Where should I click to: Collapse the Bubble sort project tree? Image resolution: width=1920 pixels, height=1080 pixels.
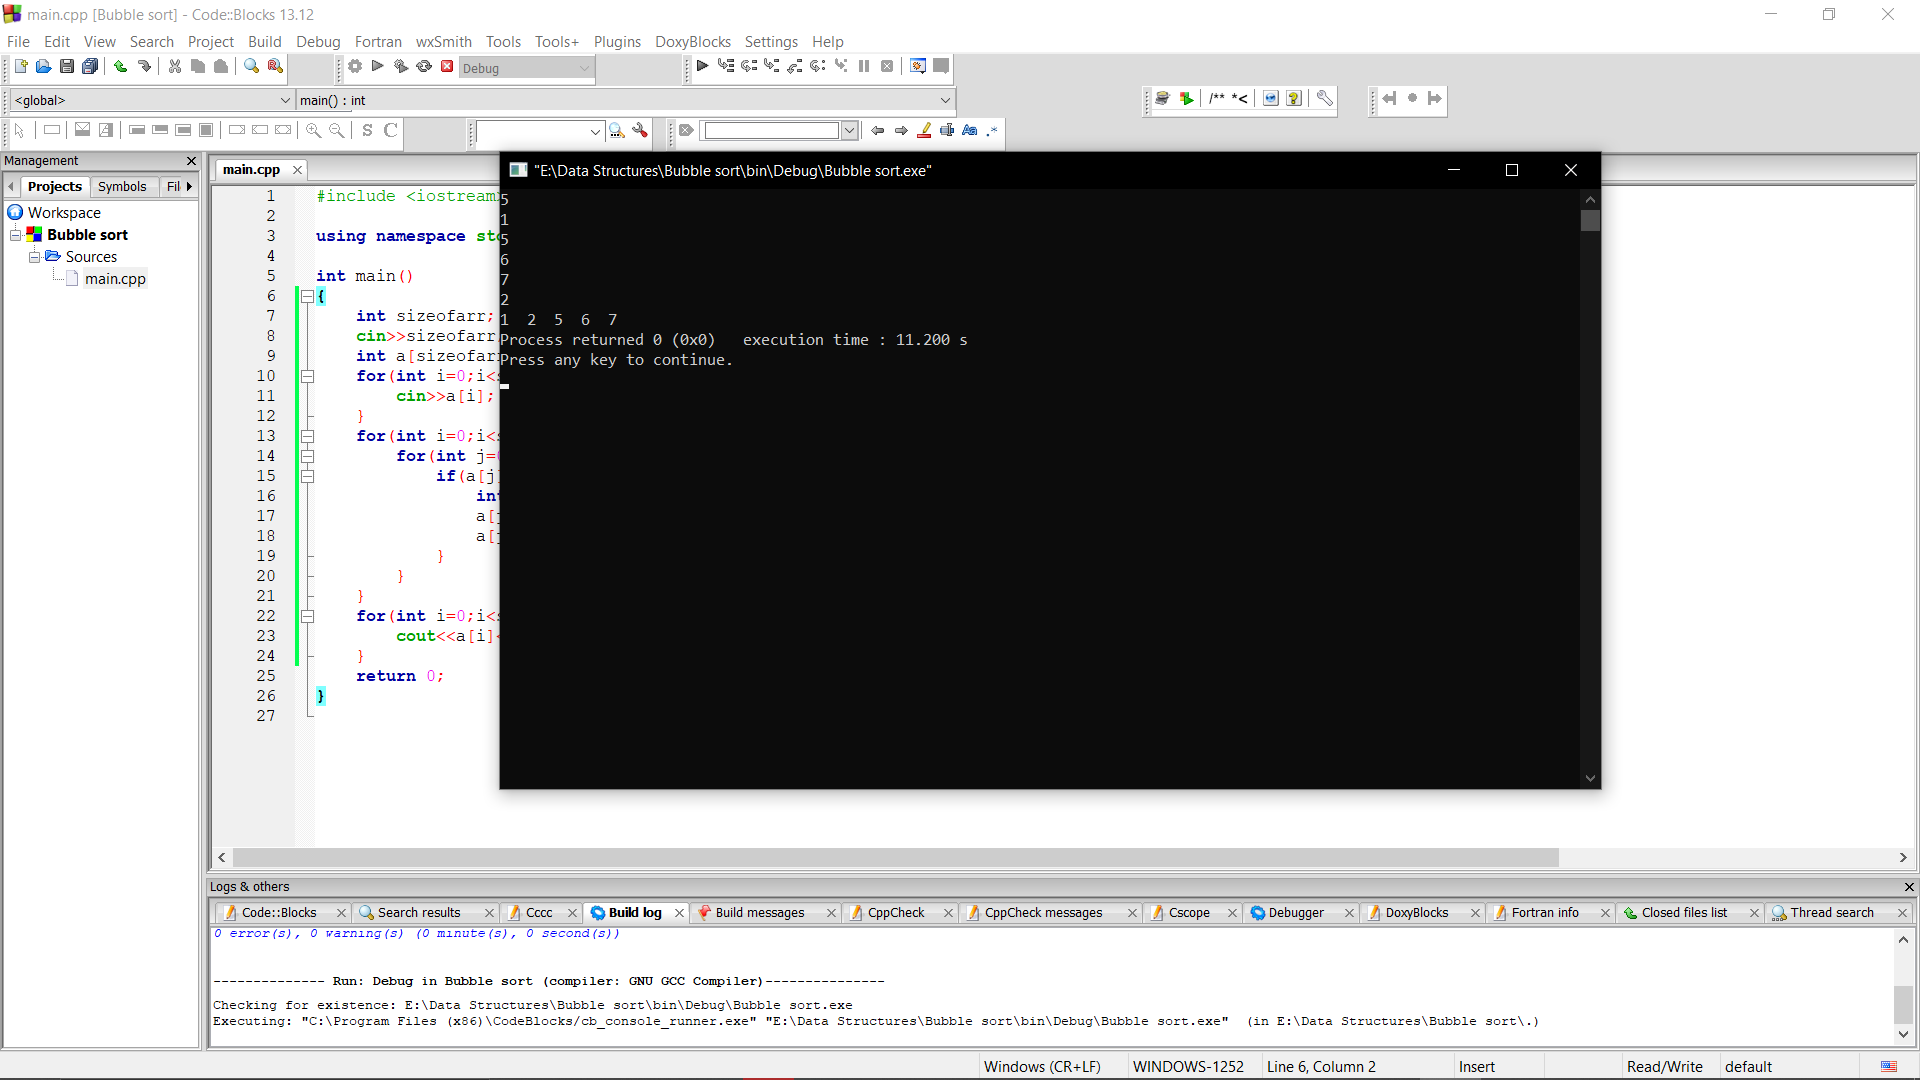16,235
